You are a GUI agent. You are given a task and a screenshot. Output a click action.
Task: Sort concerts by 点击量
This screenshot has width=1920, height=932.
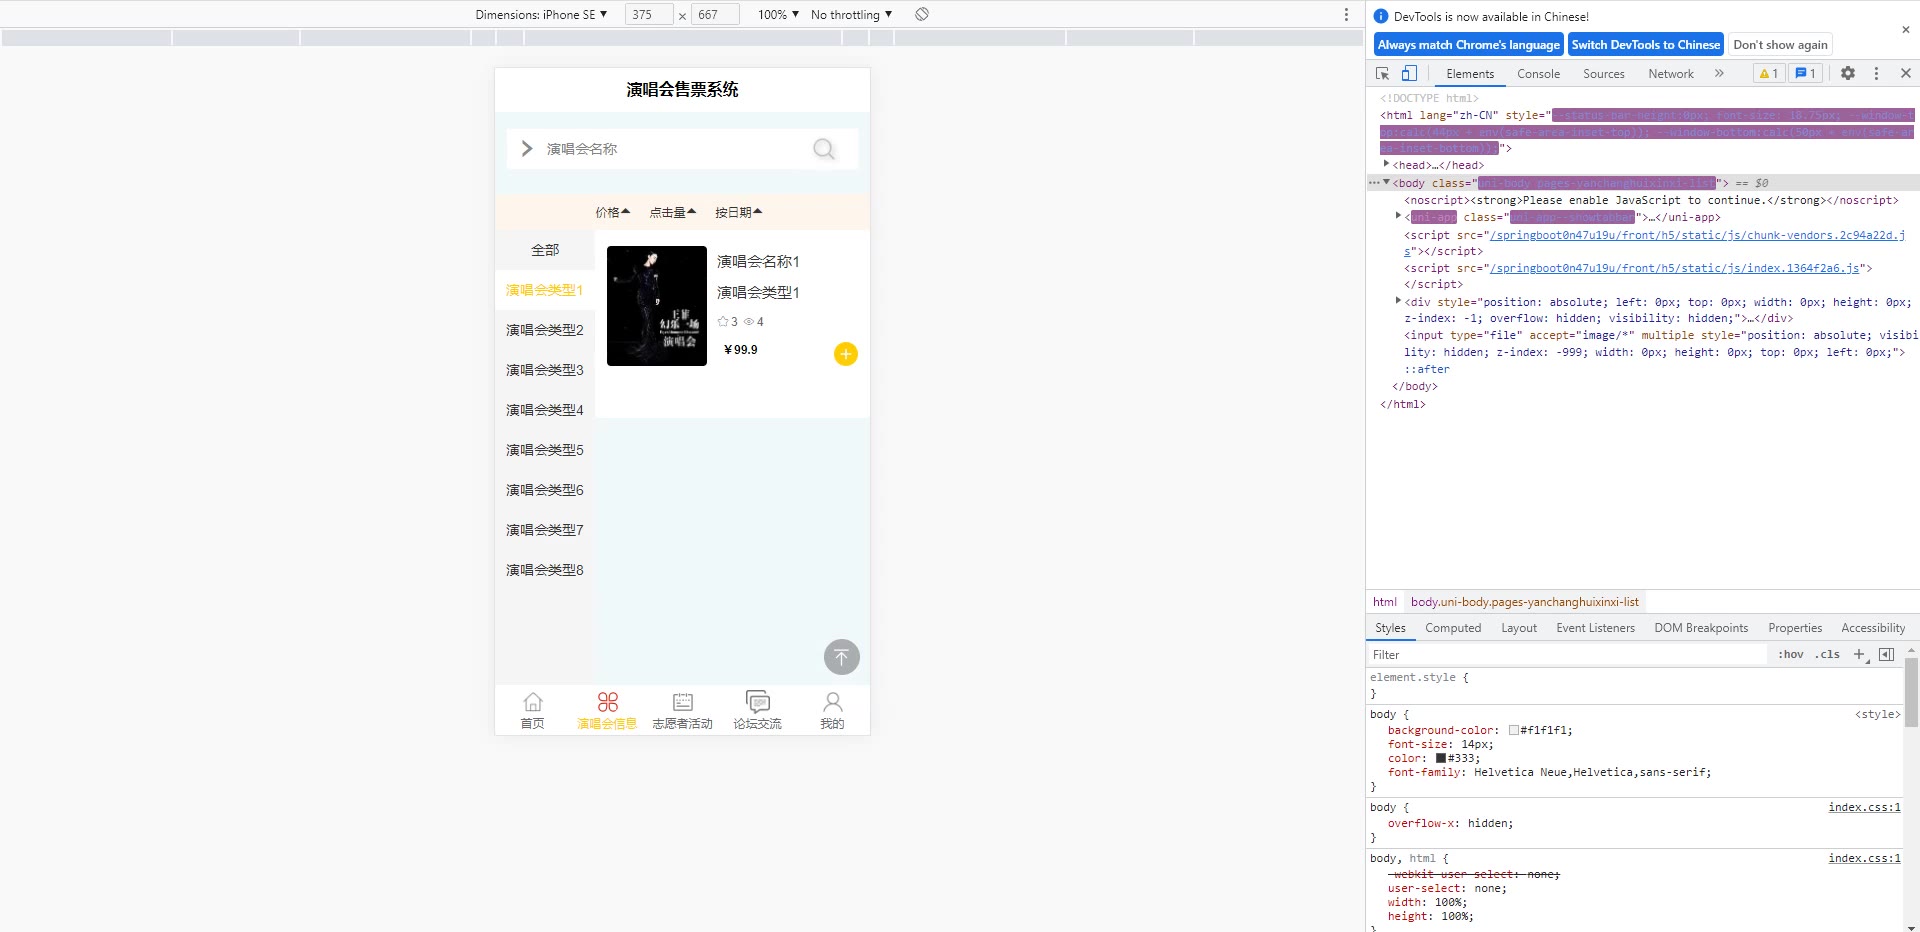[673, 212]
